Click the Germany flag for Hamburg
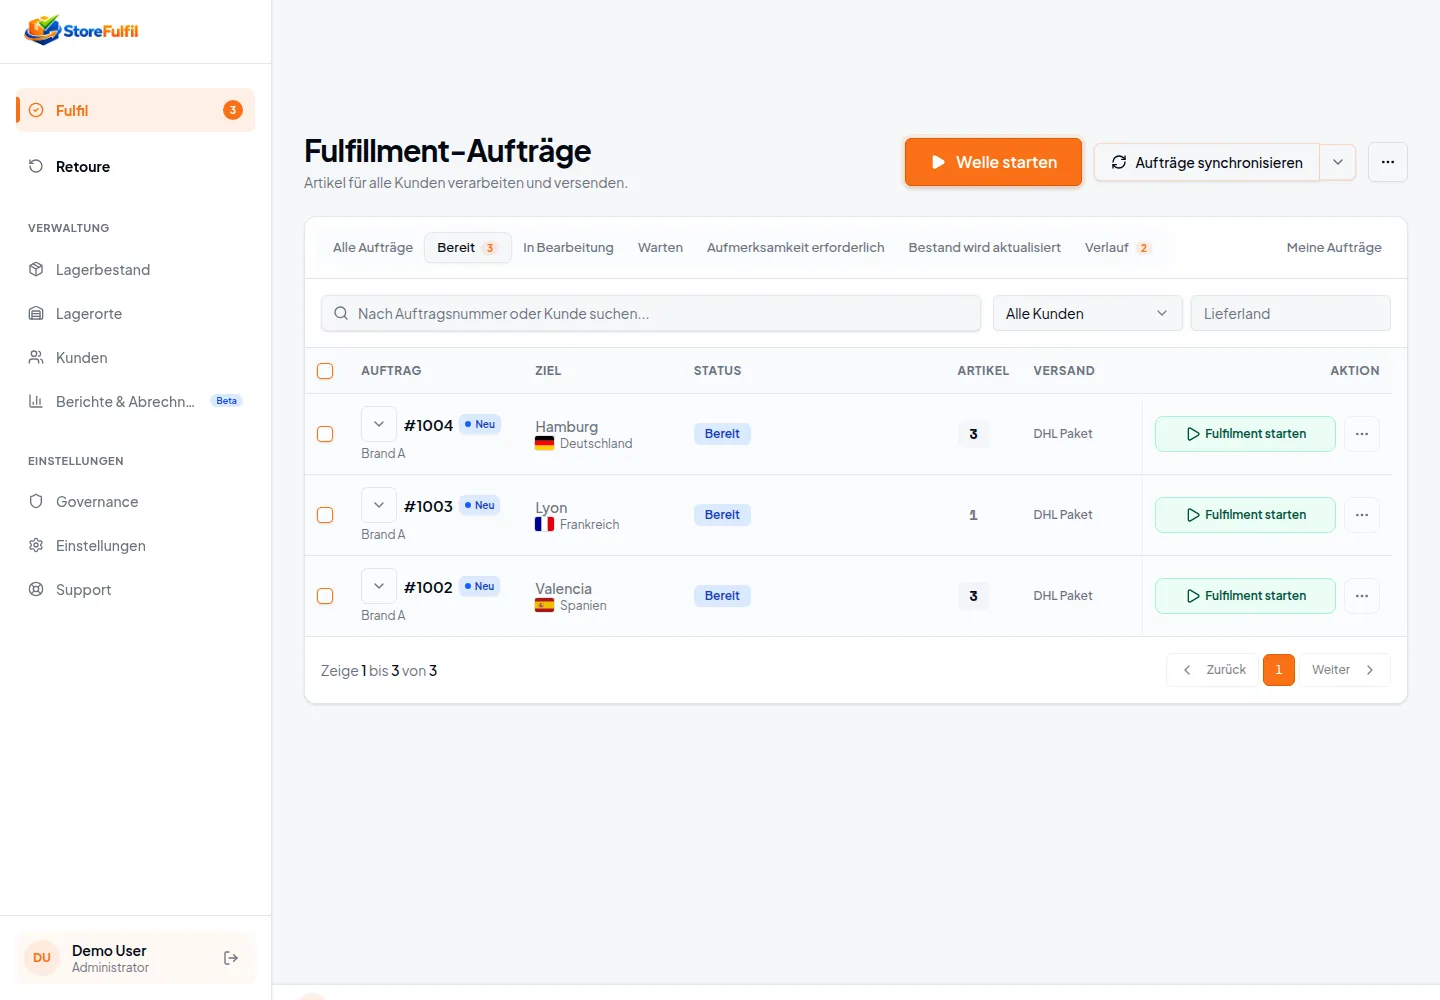This screenshot has height=1000, width=1440. 544,444
